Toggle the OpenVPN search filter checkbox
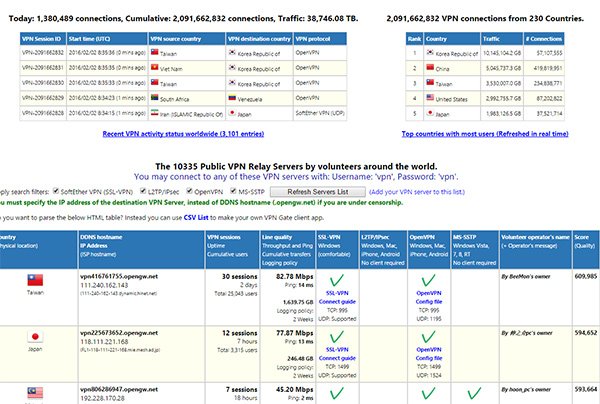This screenshot has height=404, width=600. click(189, 191)
